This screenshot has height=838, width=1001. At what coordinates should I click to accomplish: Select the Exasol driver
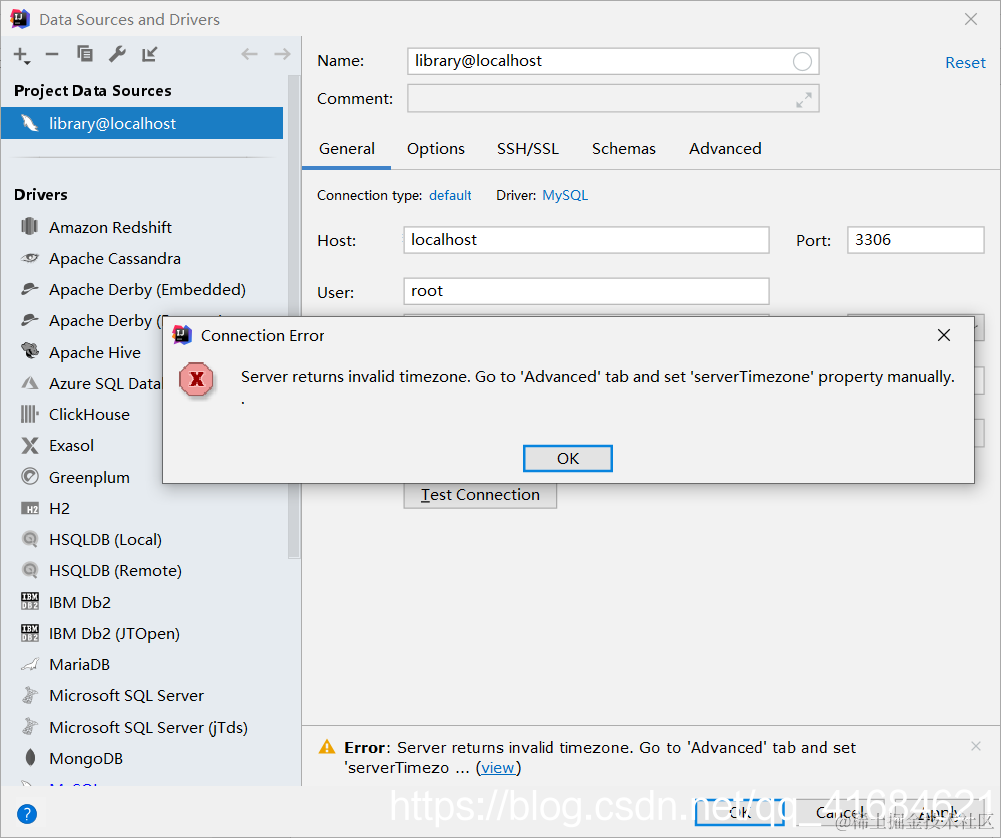click(x=72, y=445)
